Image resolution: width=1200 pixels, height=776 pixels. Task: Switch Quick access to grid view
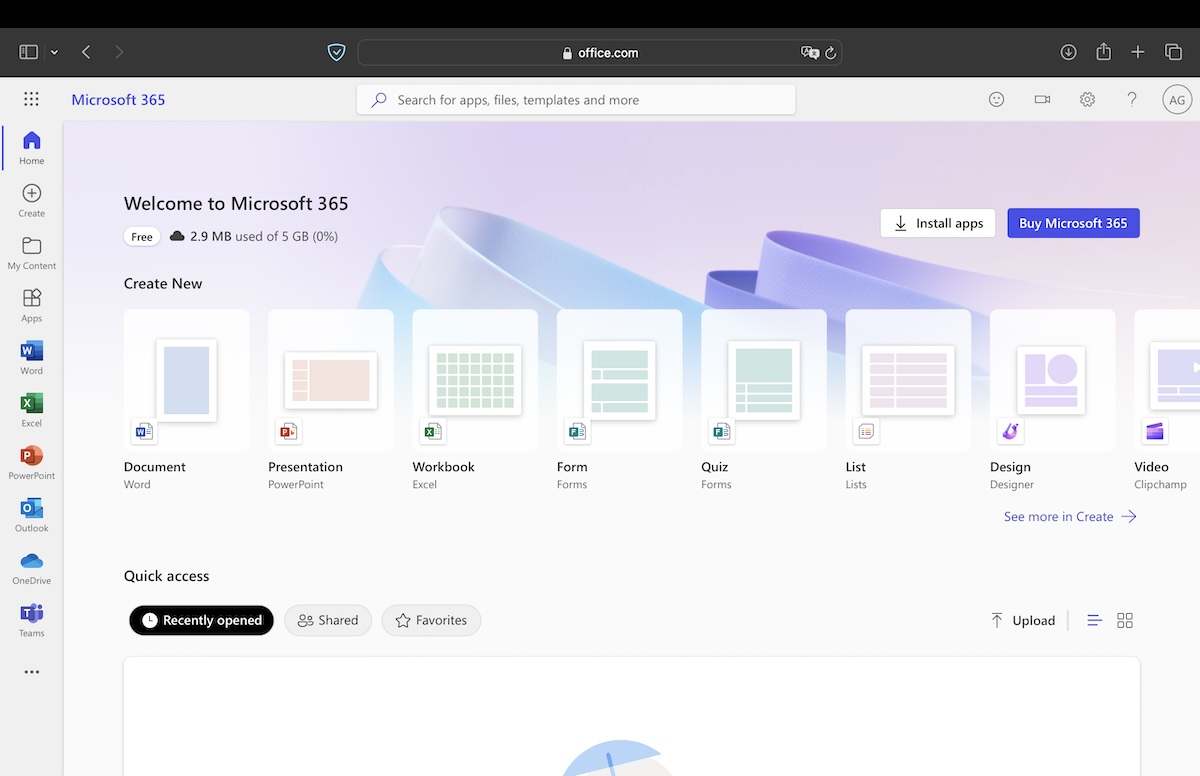1125,620
